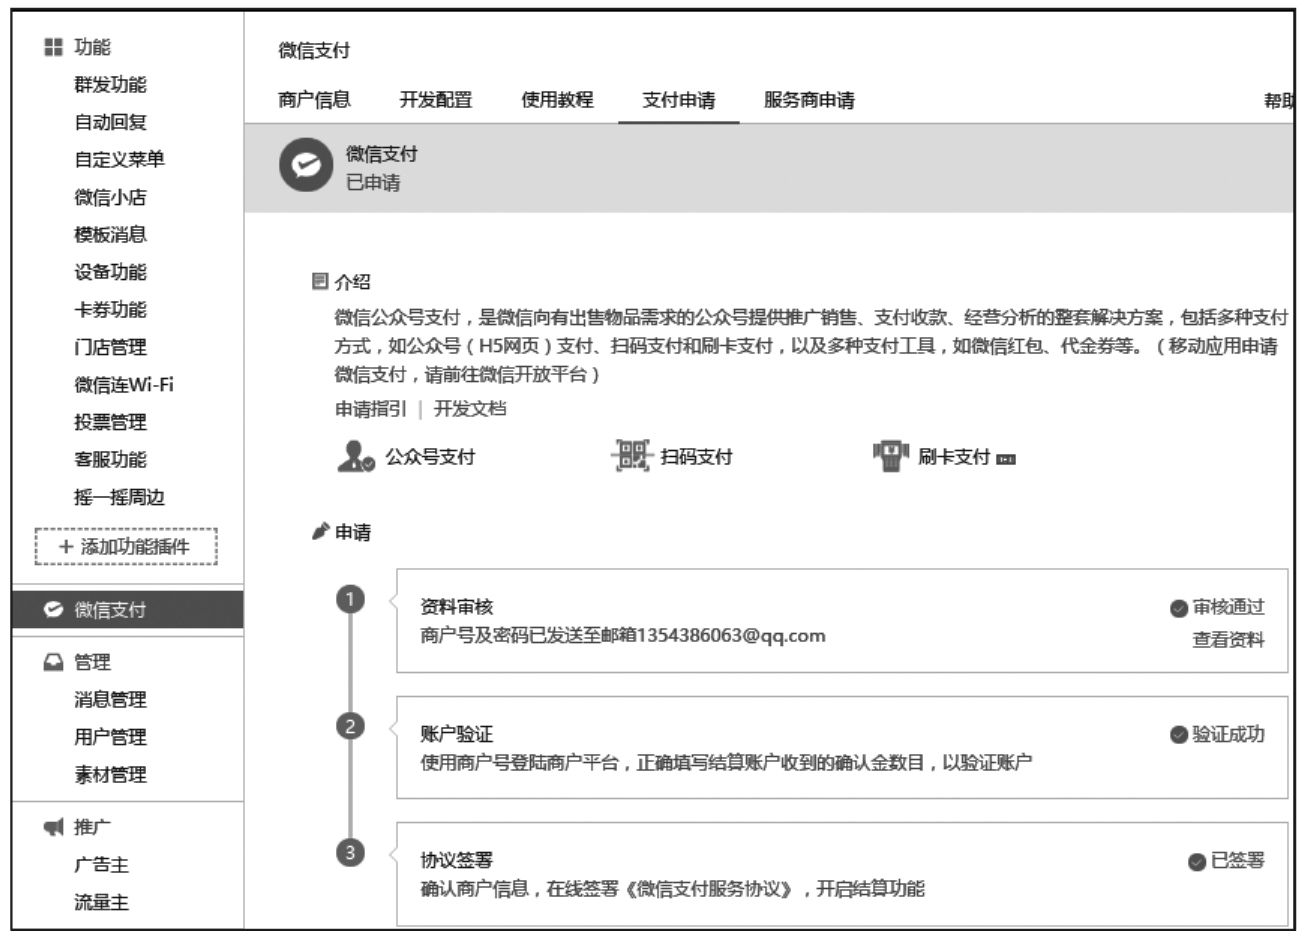Click the 公众号支付 label
Viewport: 1310px width, 939px height.
430,457
